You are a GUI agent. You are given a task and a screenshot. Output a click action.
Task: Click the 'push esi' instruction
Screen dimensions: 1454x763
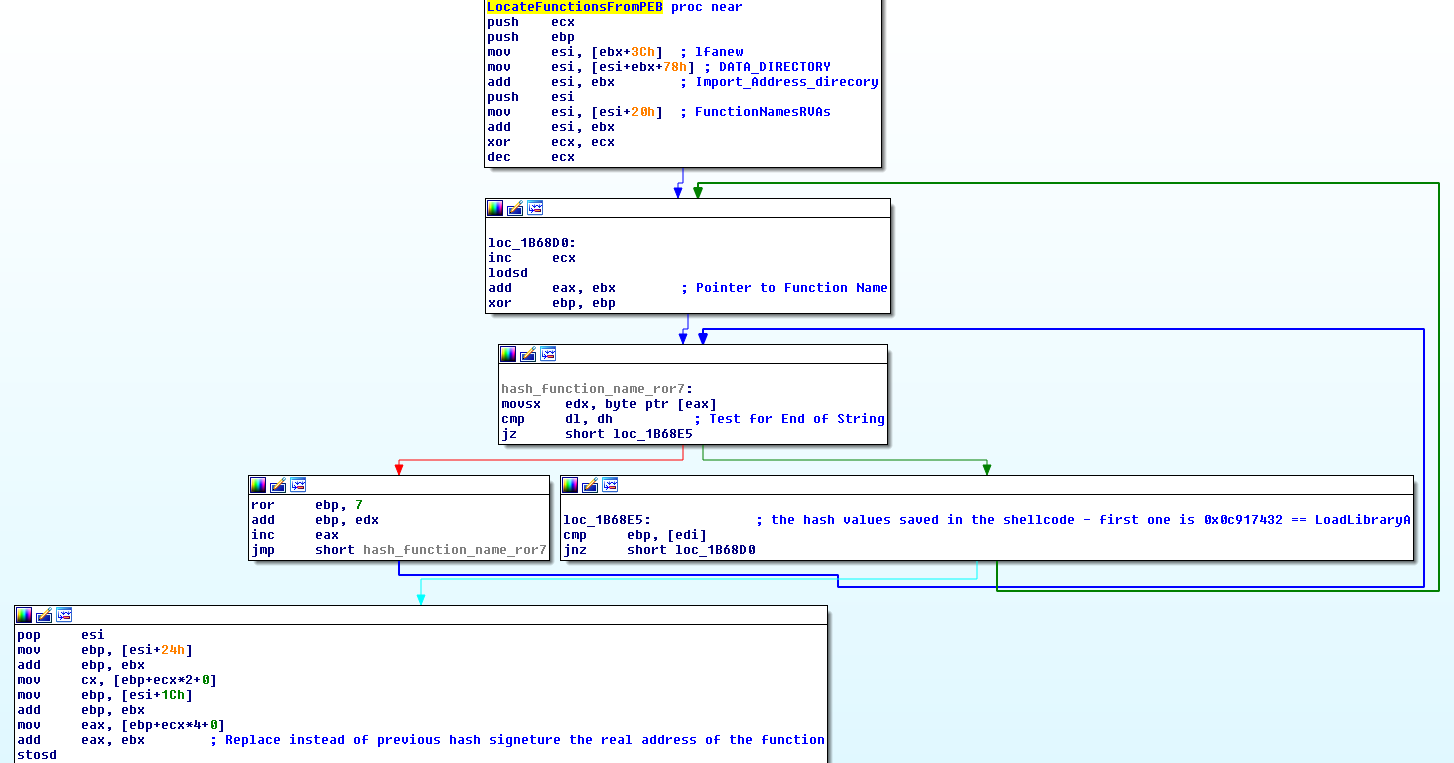click(x=531, y=97)
